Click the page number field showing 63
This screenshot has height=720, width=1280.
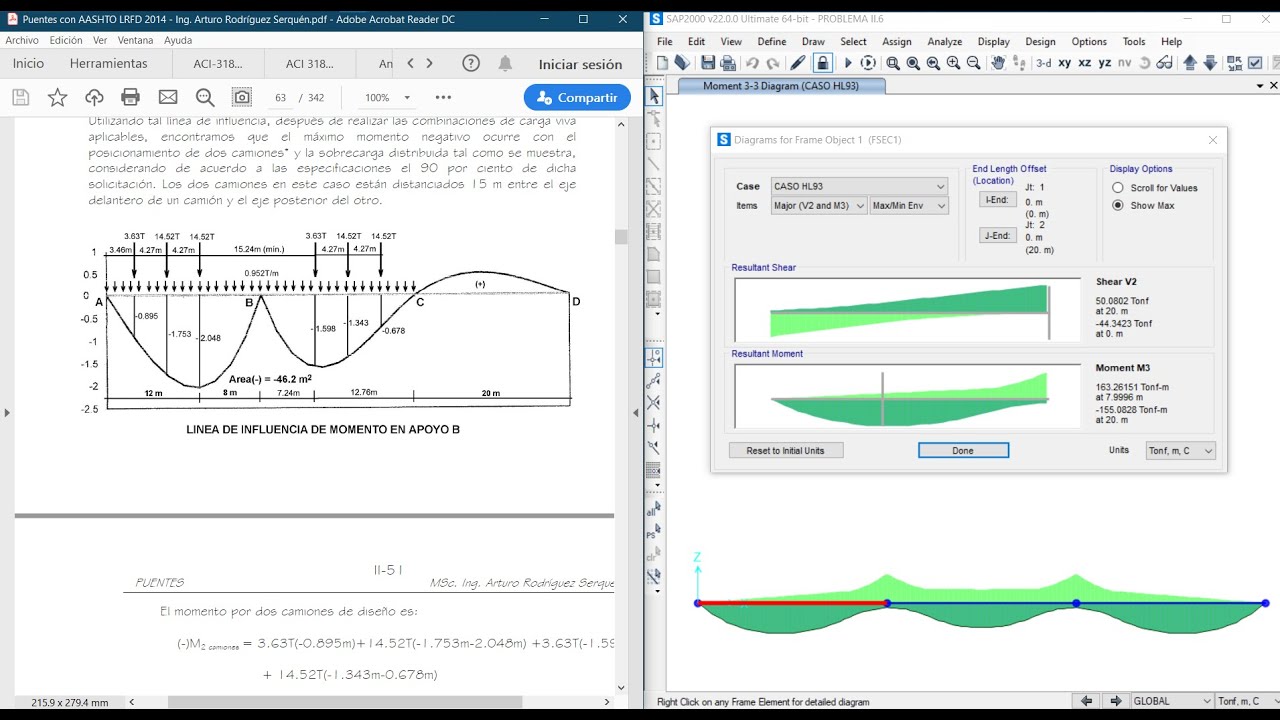point(280,98)
